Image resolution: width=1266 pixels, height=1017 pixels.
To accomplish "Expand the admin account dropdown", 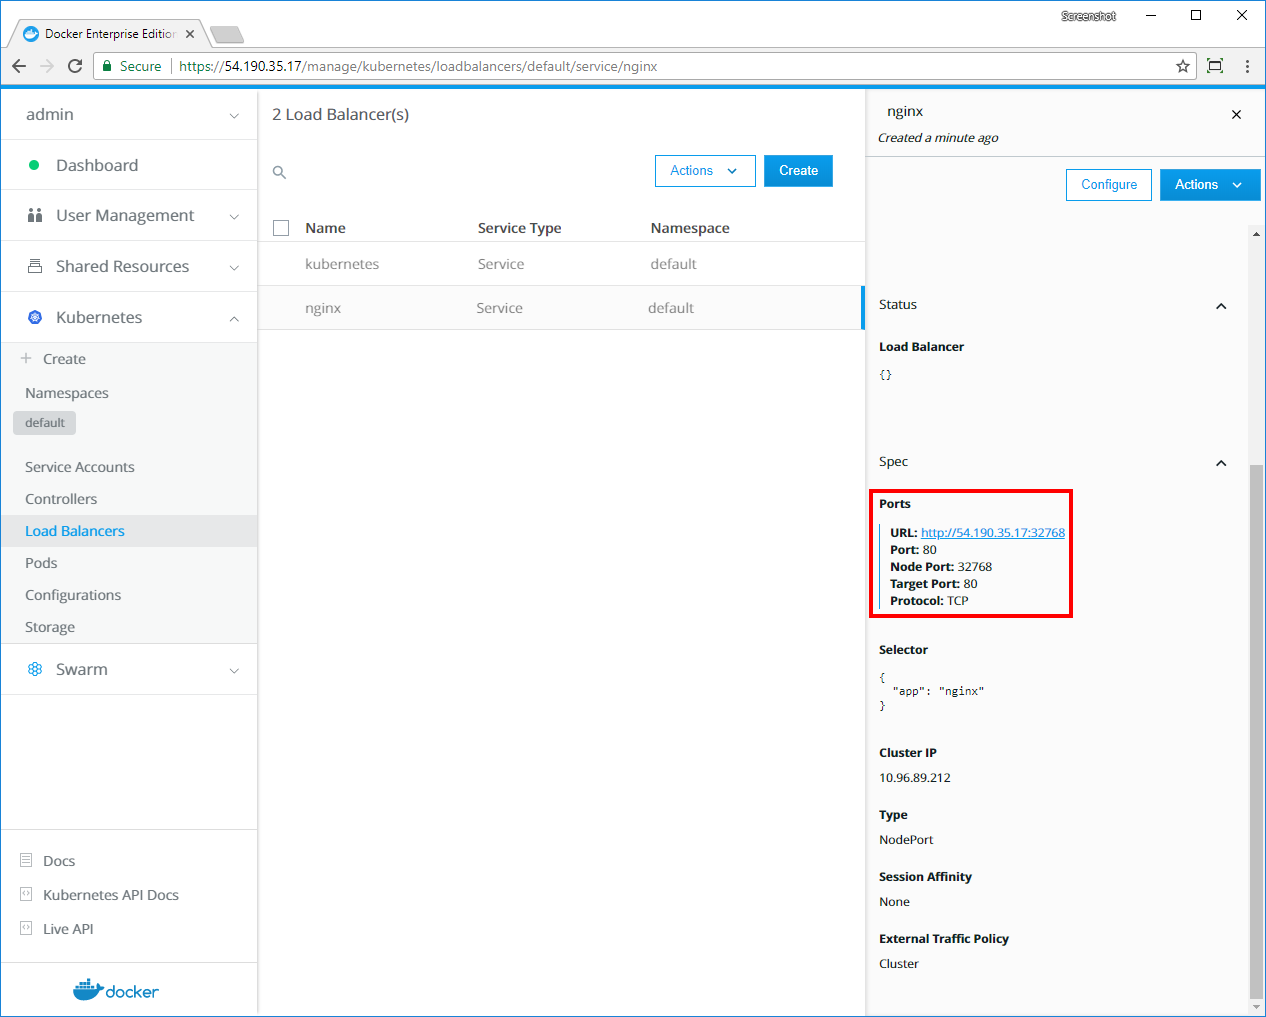I will coord(234,115).
